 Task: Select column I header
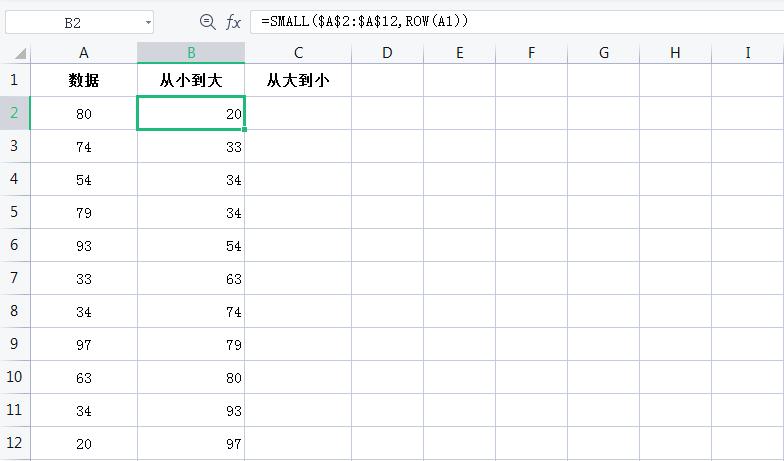coord(748,53)
